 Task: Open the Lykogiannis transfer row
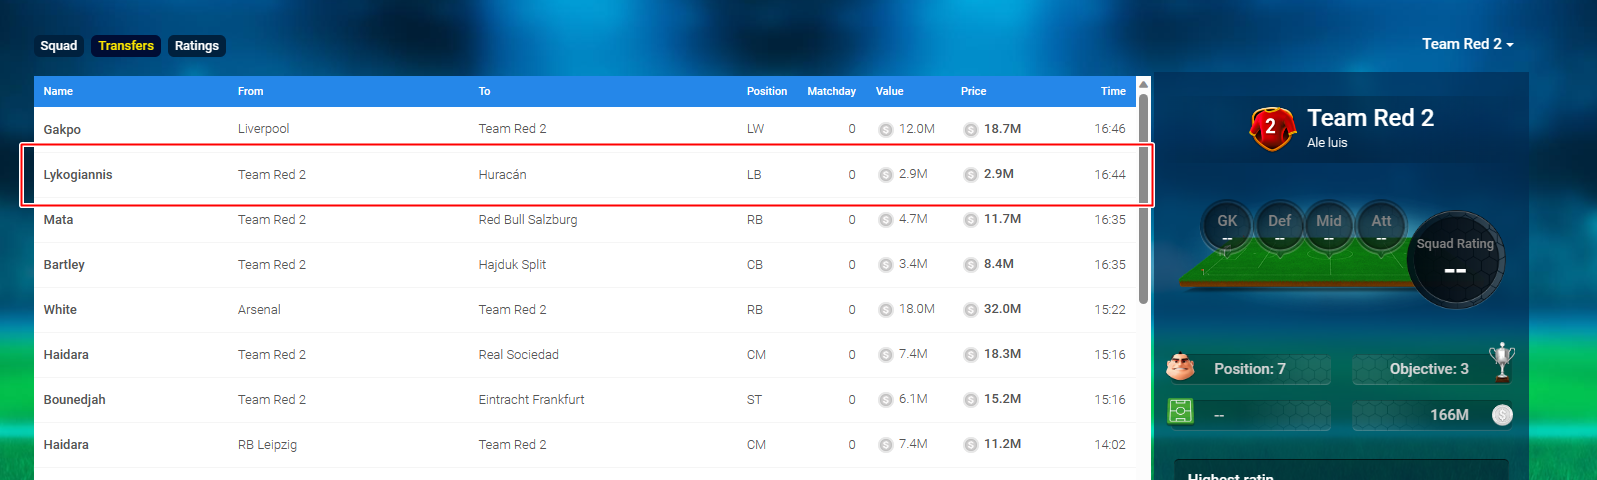point(585,175)
